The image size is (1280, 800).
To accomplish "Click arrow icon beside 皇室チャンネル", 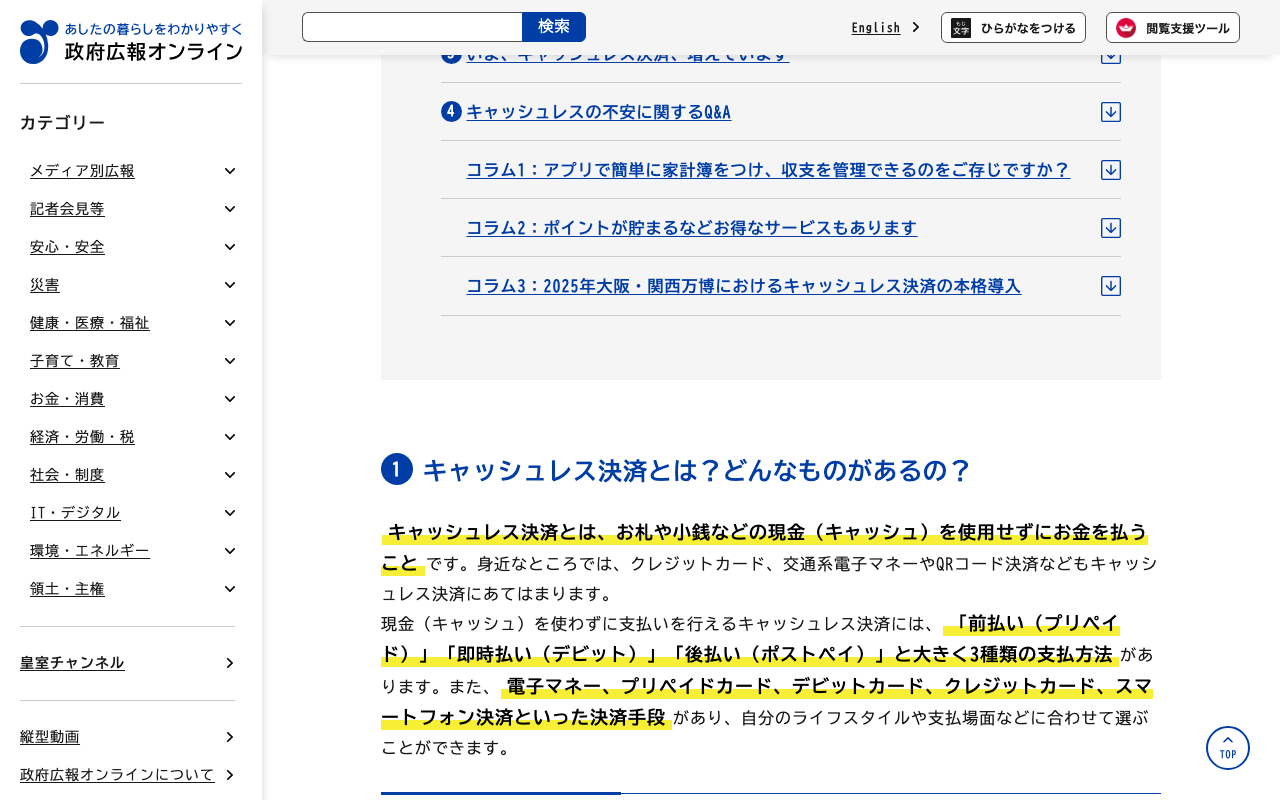I will click(230, 663).
